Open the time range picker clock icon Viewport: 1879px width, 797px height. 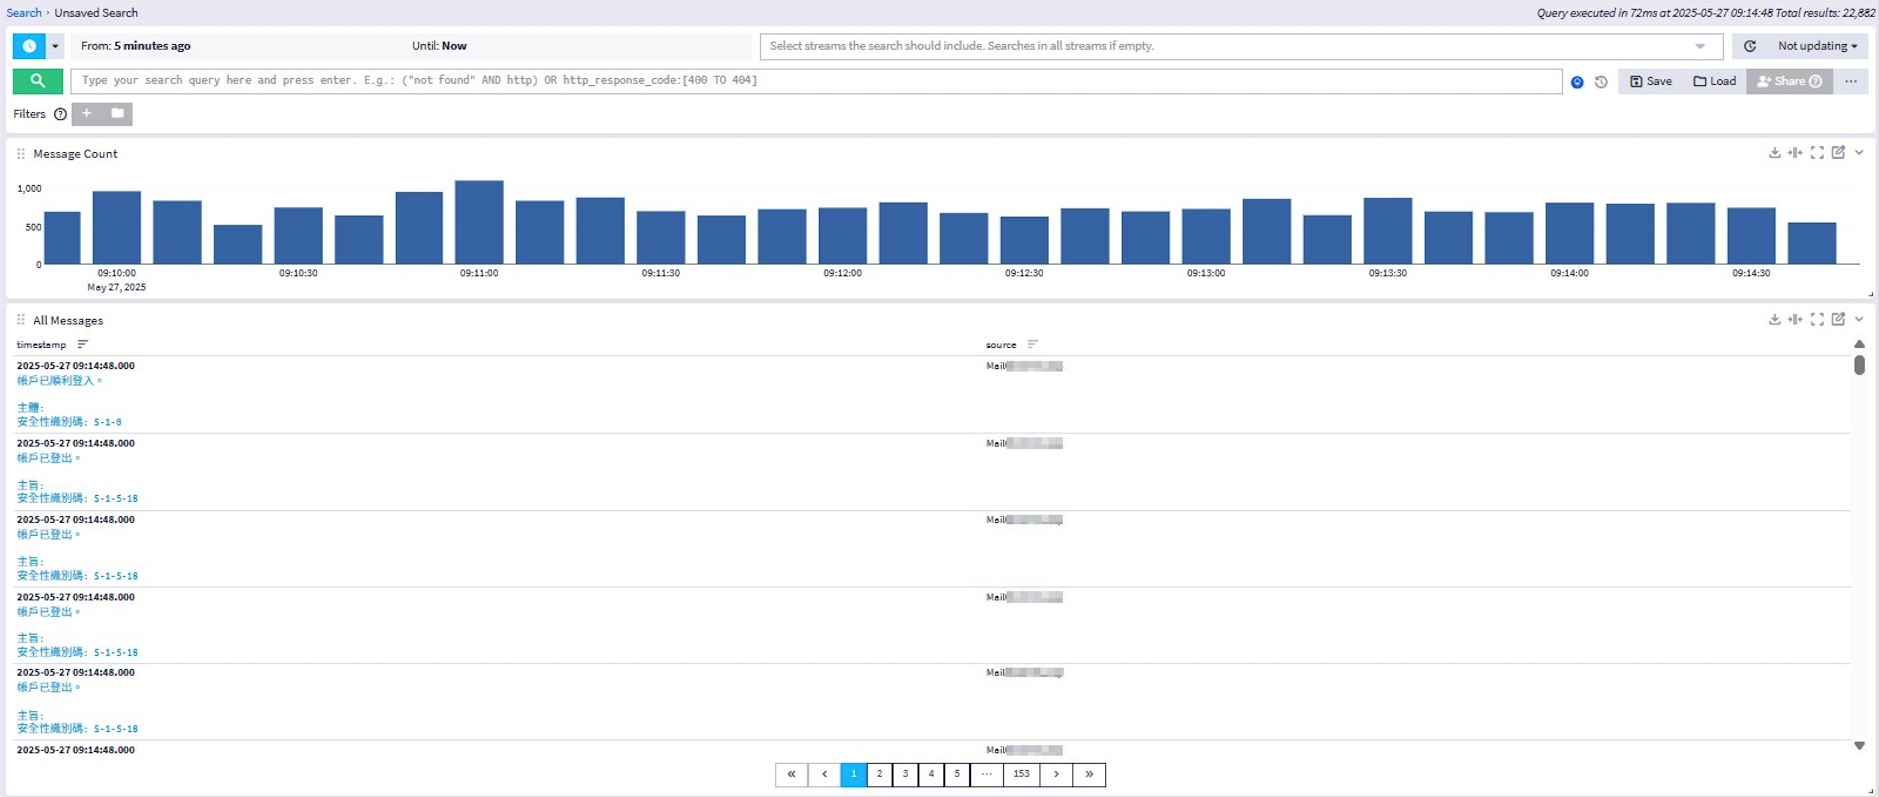coord(29,46)
